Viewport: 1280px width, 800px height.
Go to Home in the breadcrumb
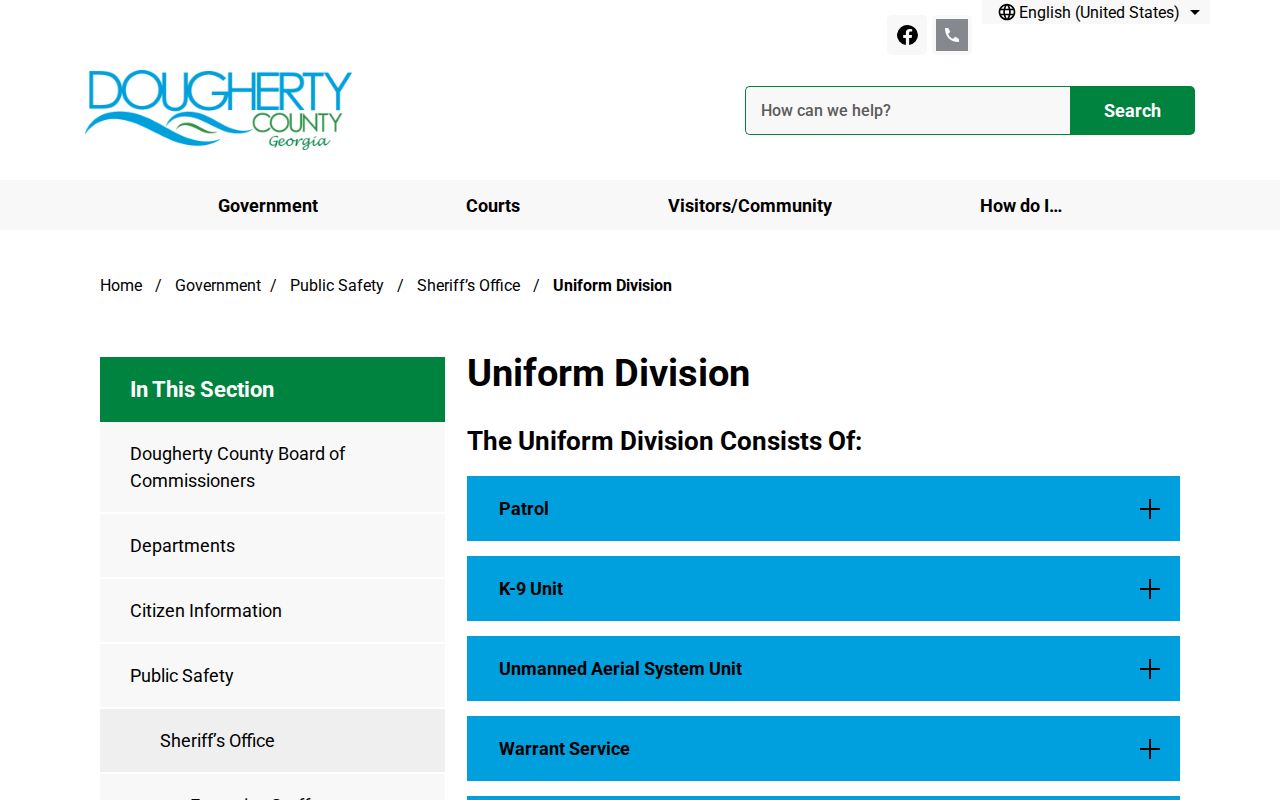tap(121, 285)
